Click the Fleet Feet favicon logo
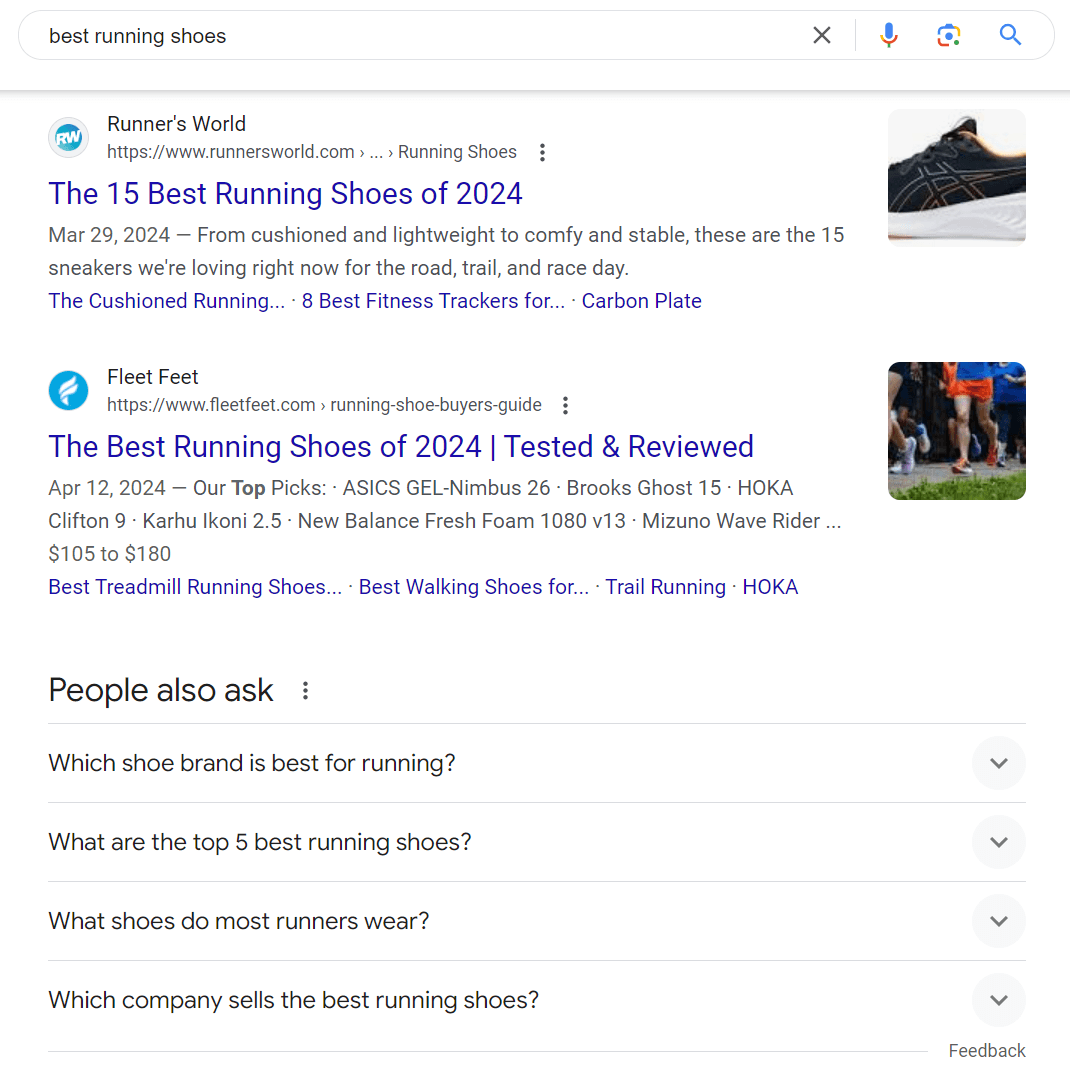The height and width of the screenshot is (1080, 1070). [x=68, y=391]
